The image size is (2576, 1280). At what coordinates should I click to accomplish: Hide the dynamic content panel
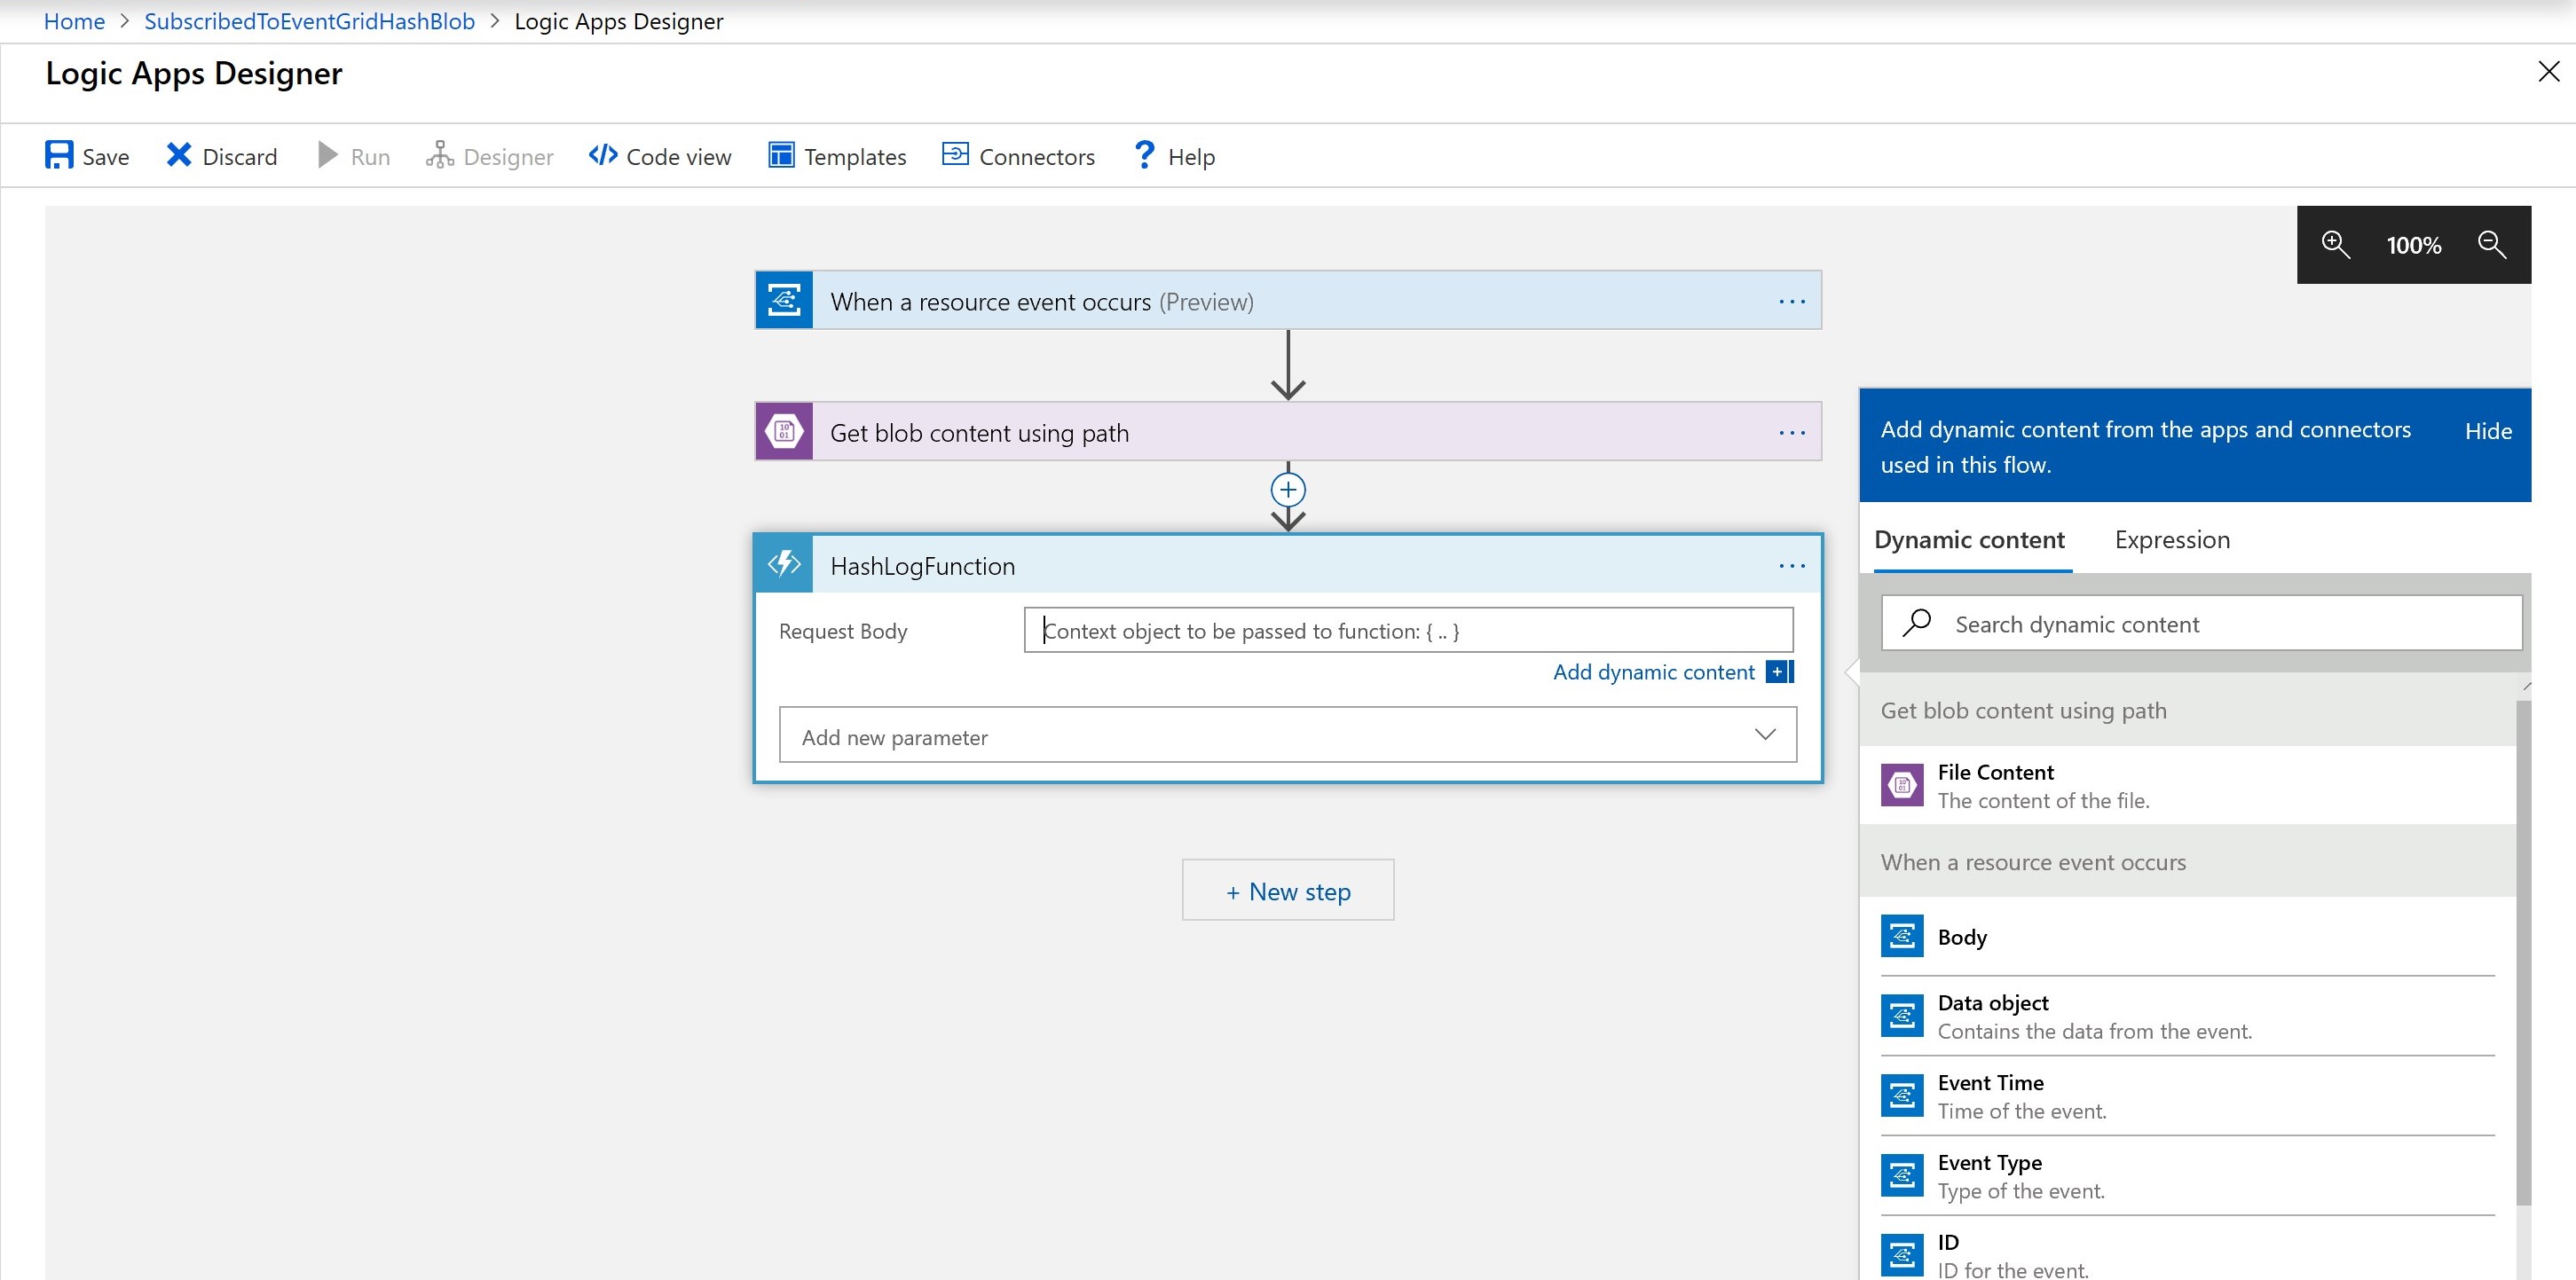tap(2487, 431)
